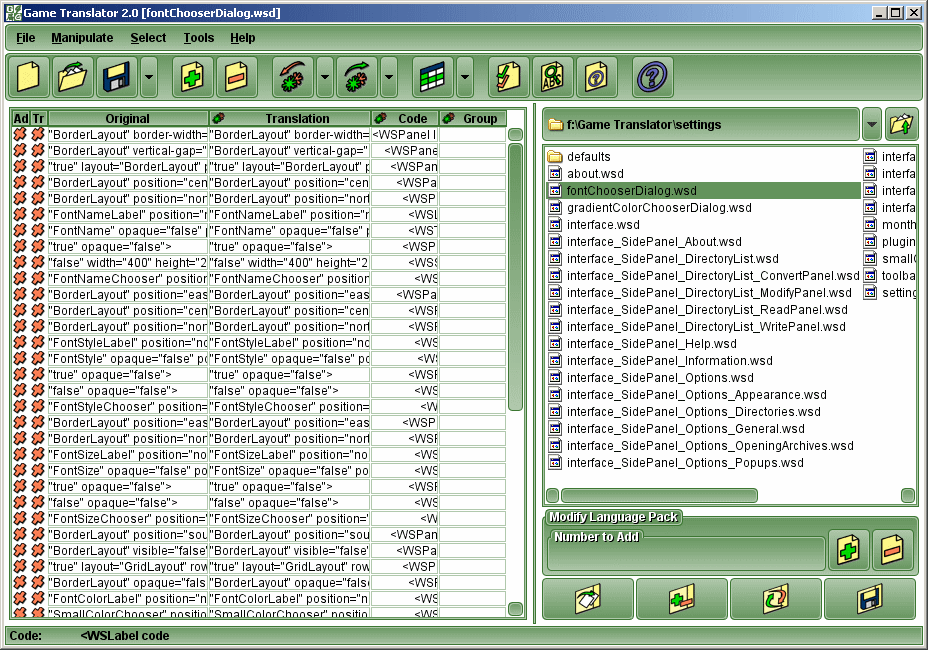
Task: Toggle the Ad mark on the first table row
Action: pos(20,134)
